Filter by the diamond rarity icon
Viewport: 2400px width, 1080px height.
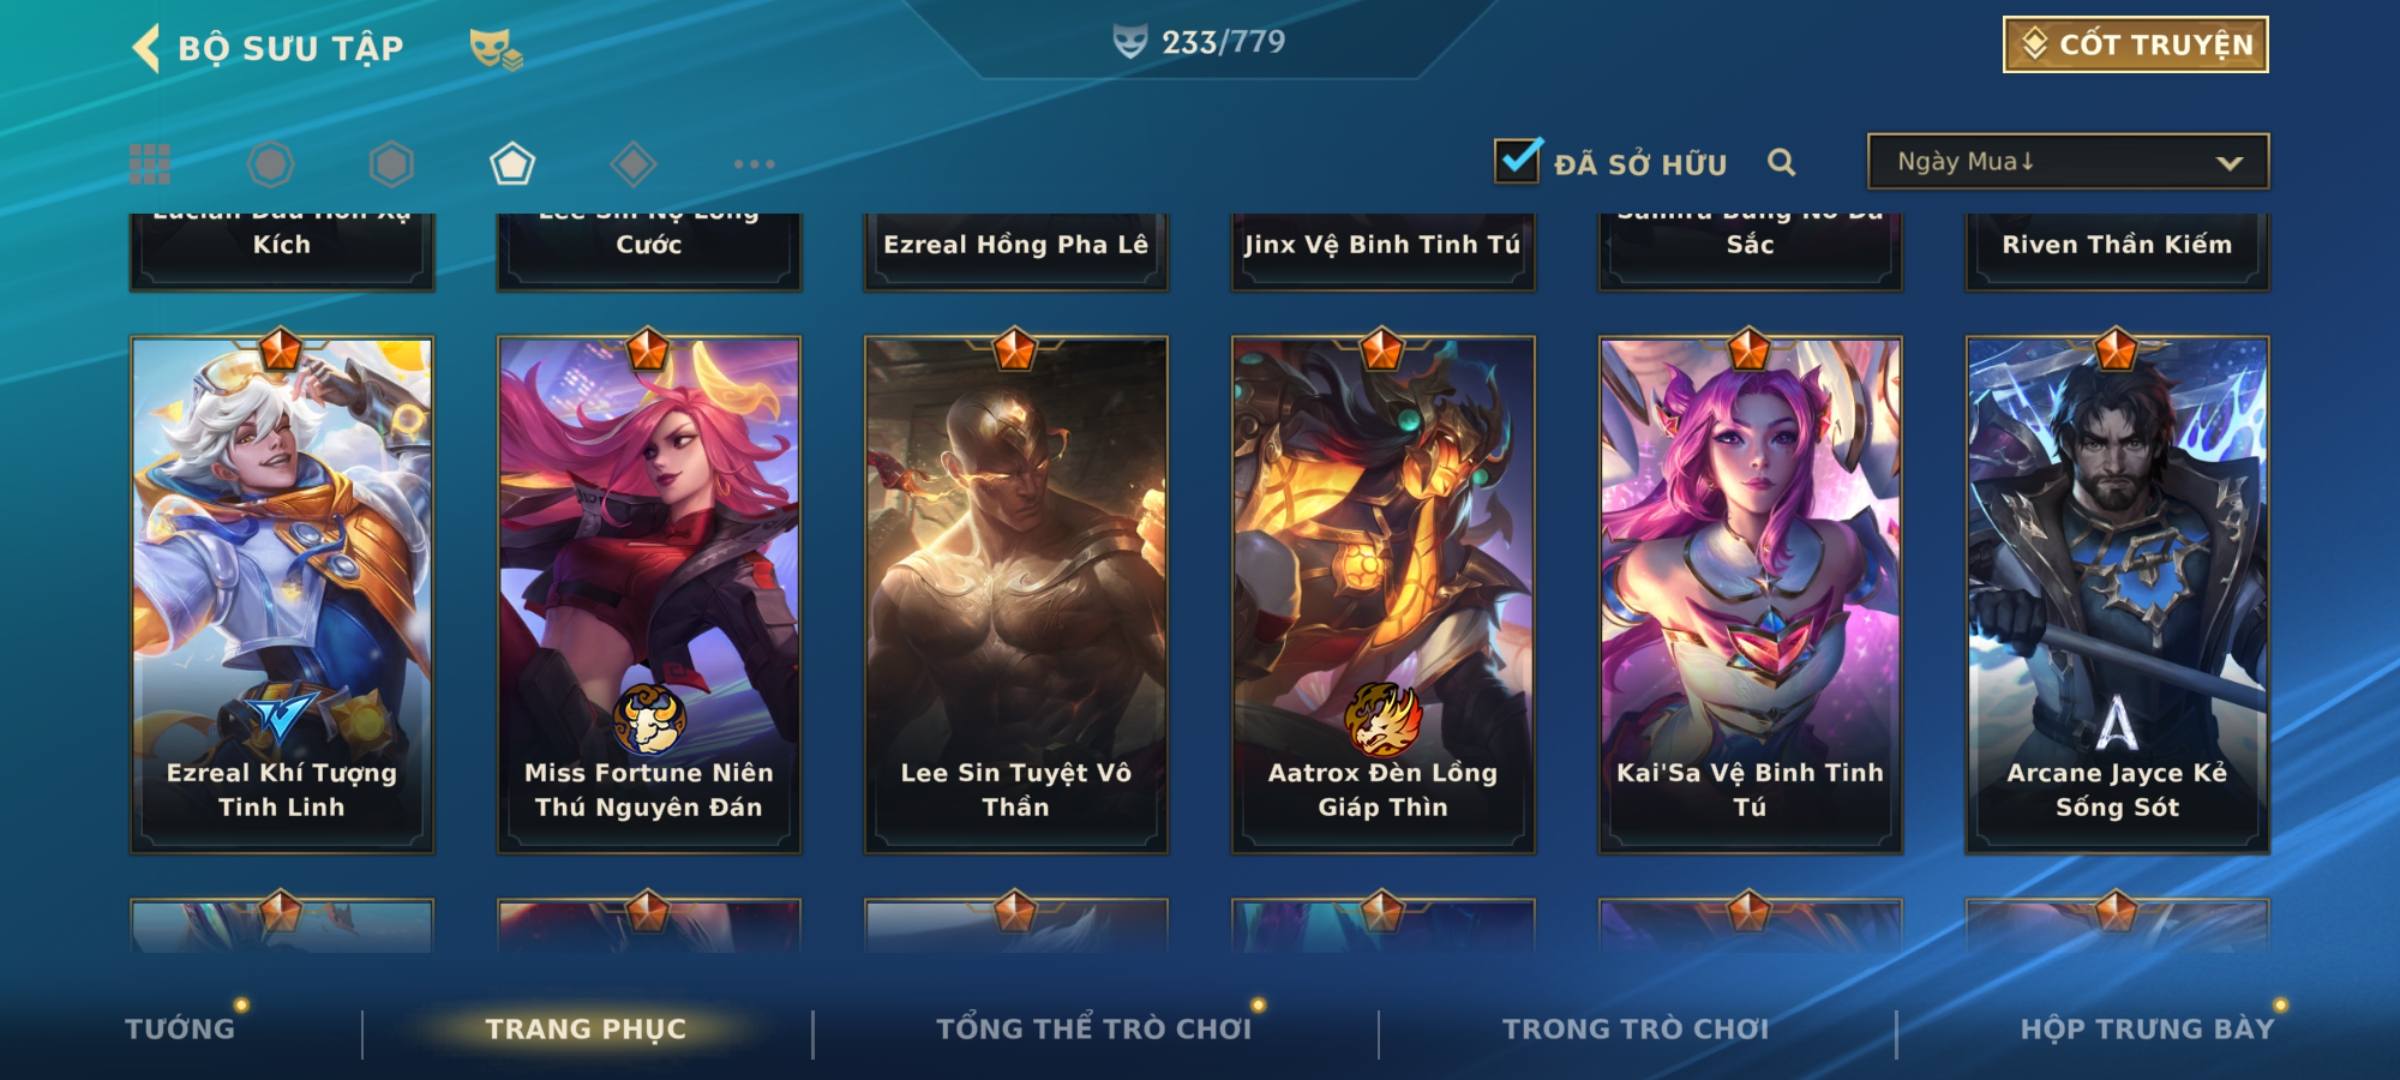(633, 164)
